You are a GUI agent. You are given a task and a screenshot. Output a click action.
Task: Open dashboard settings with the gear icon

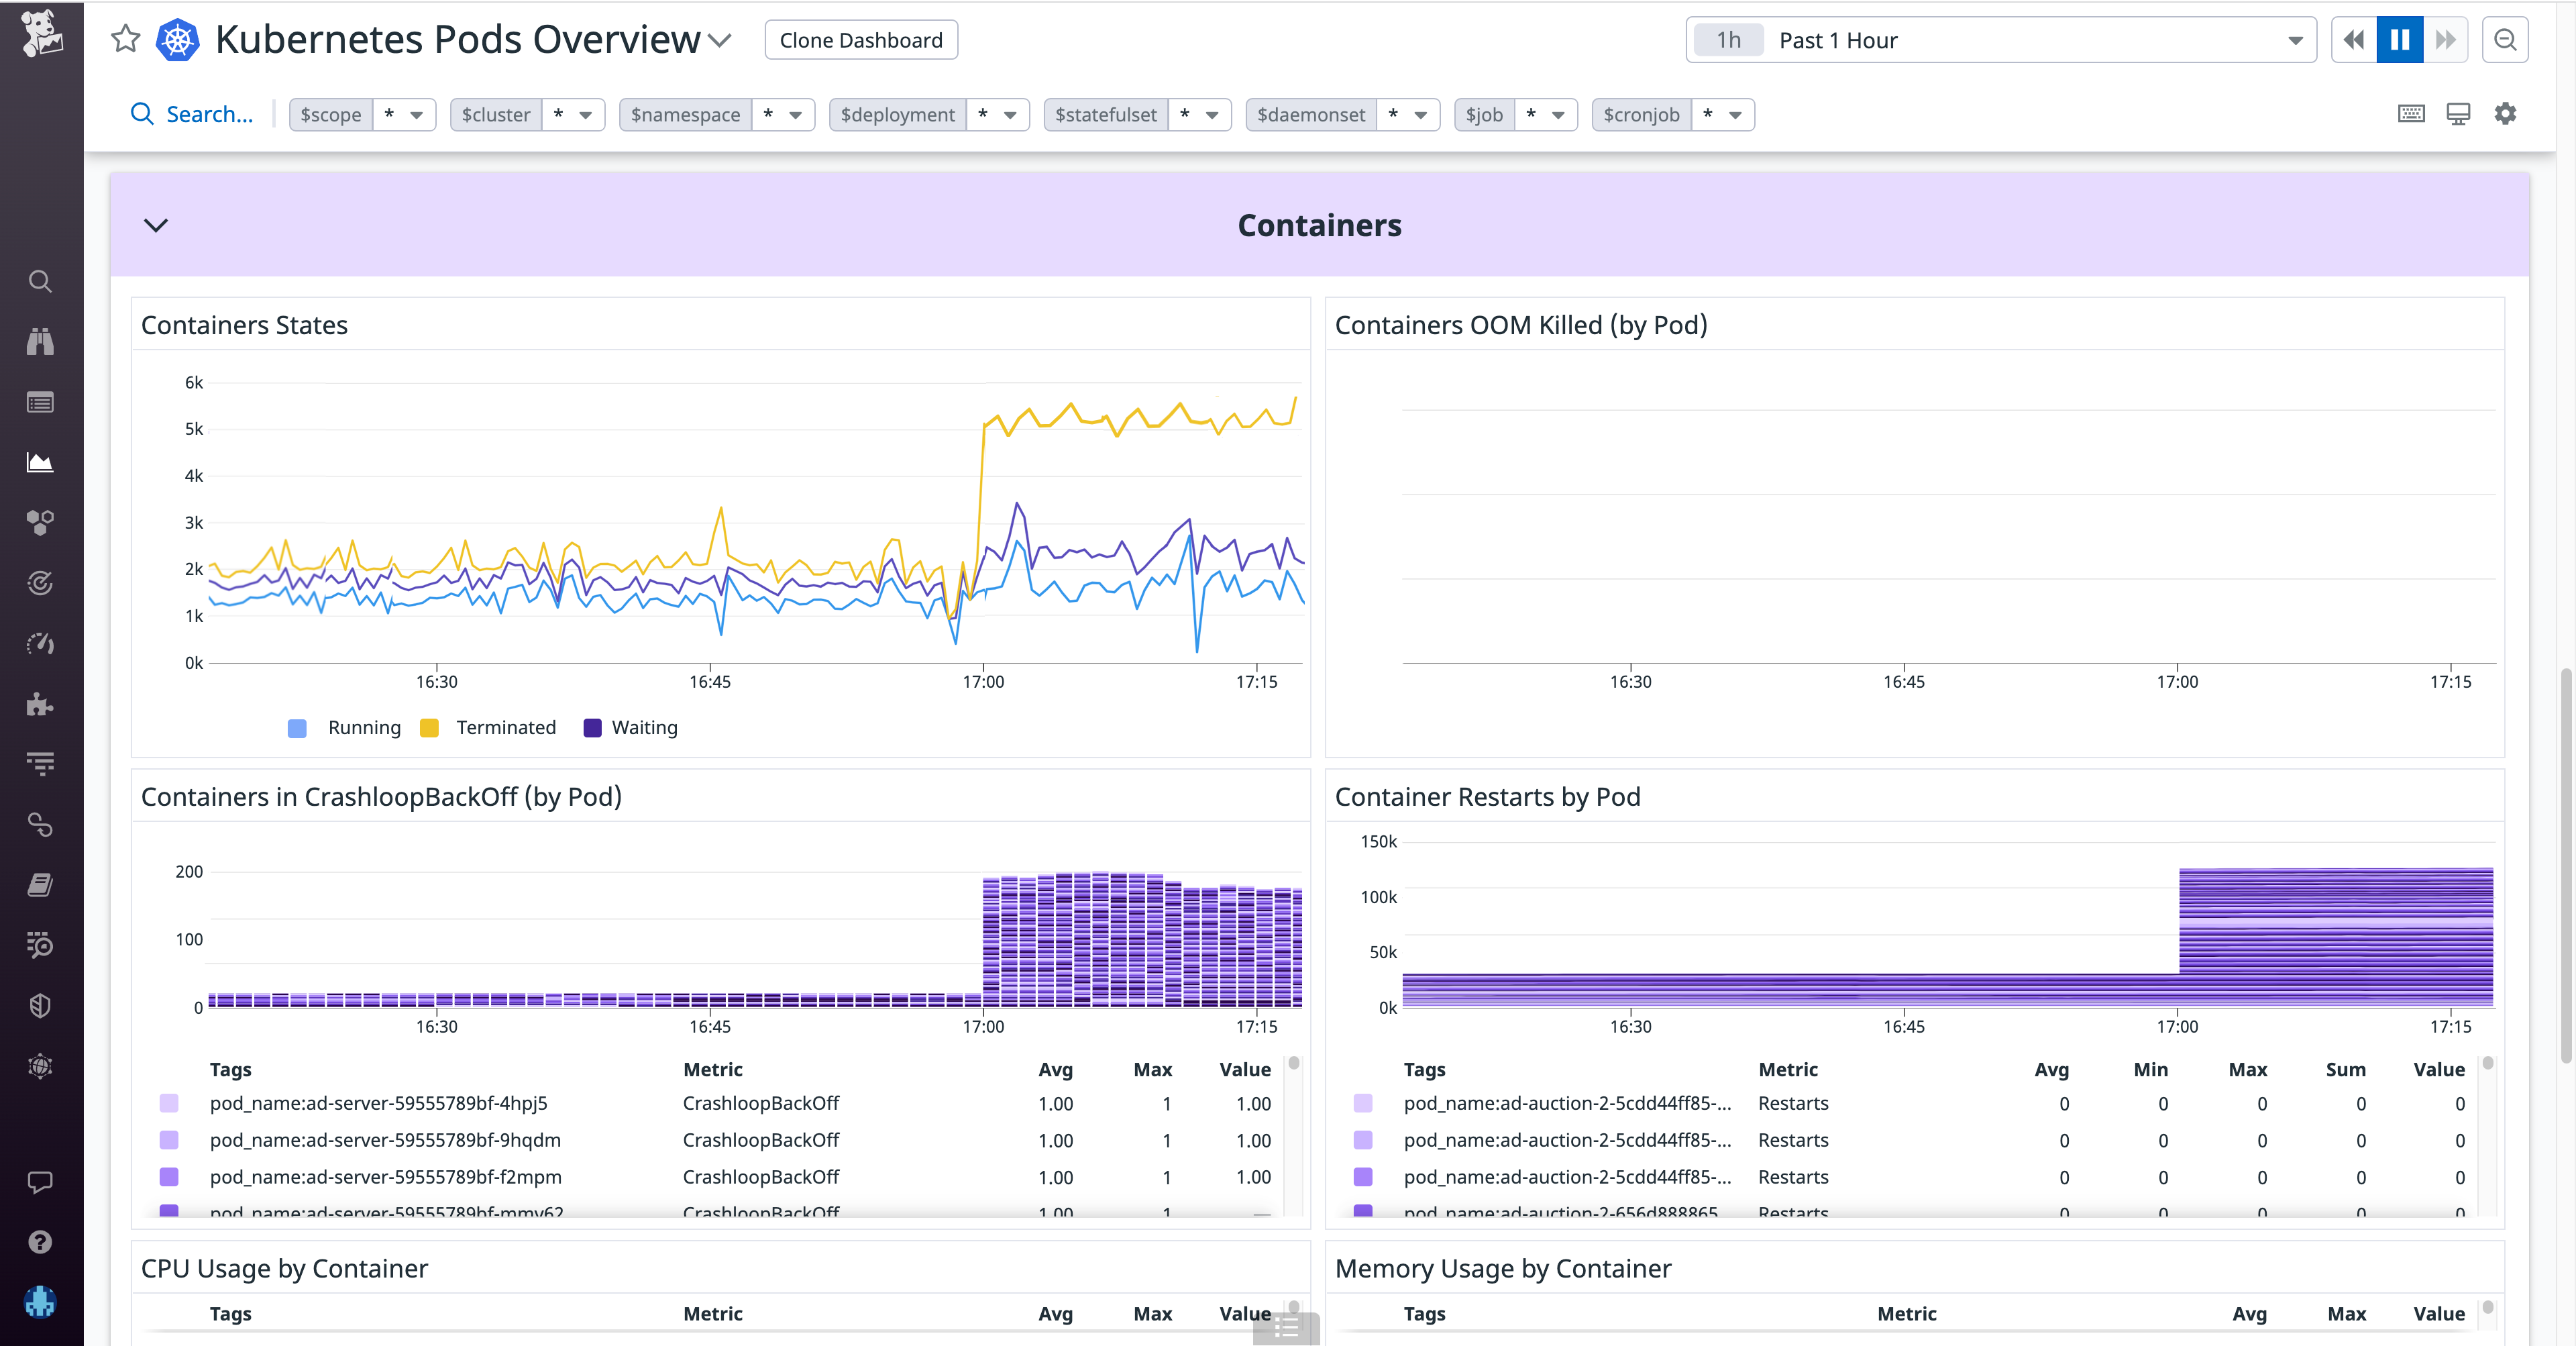pos(2505,114)
